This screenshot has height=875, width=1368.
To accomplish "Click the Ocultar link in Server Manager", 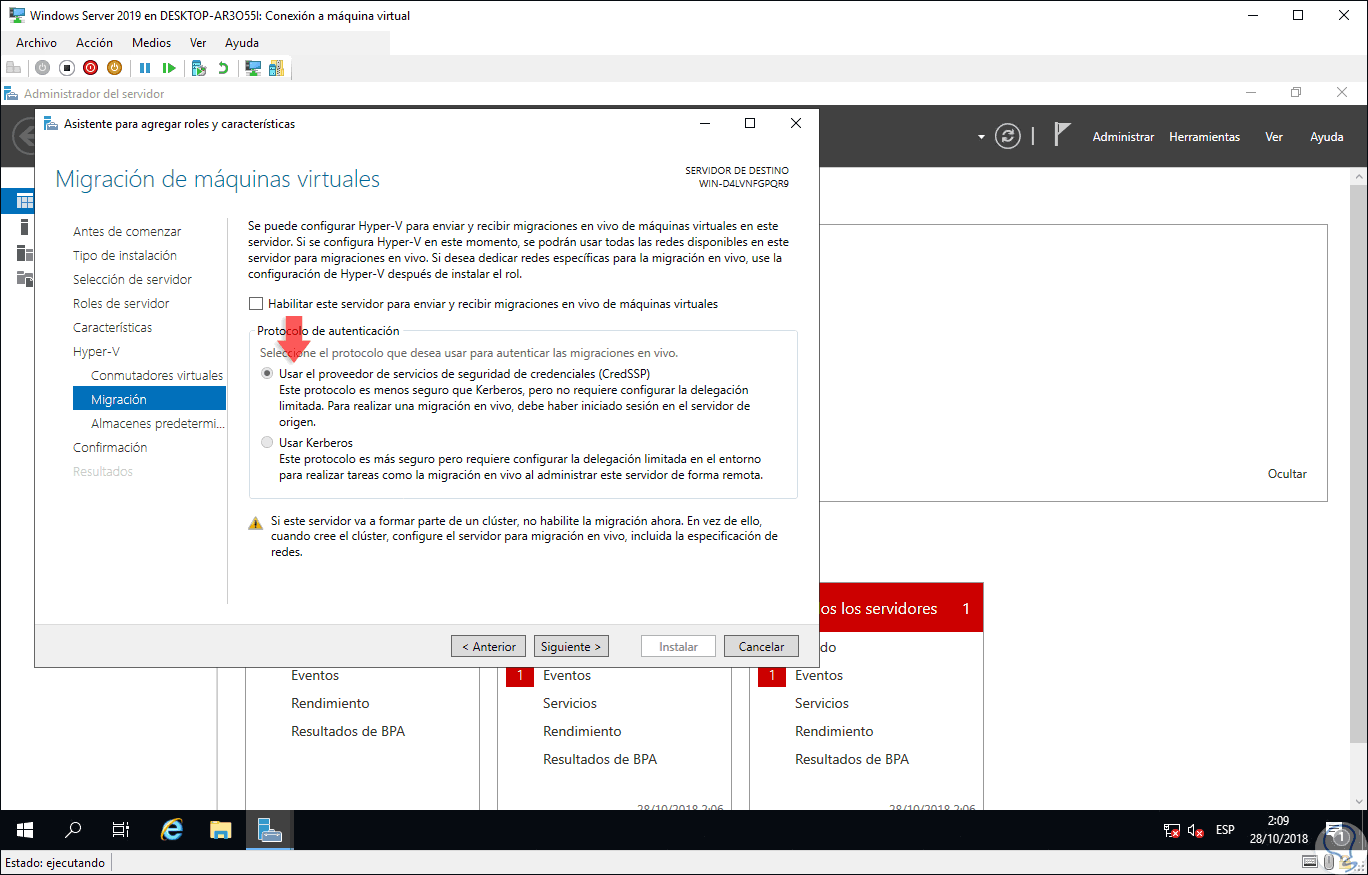I will pos(1287,474).
